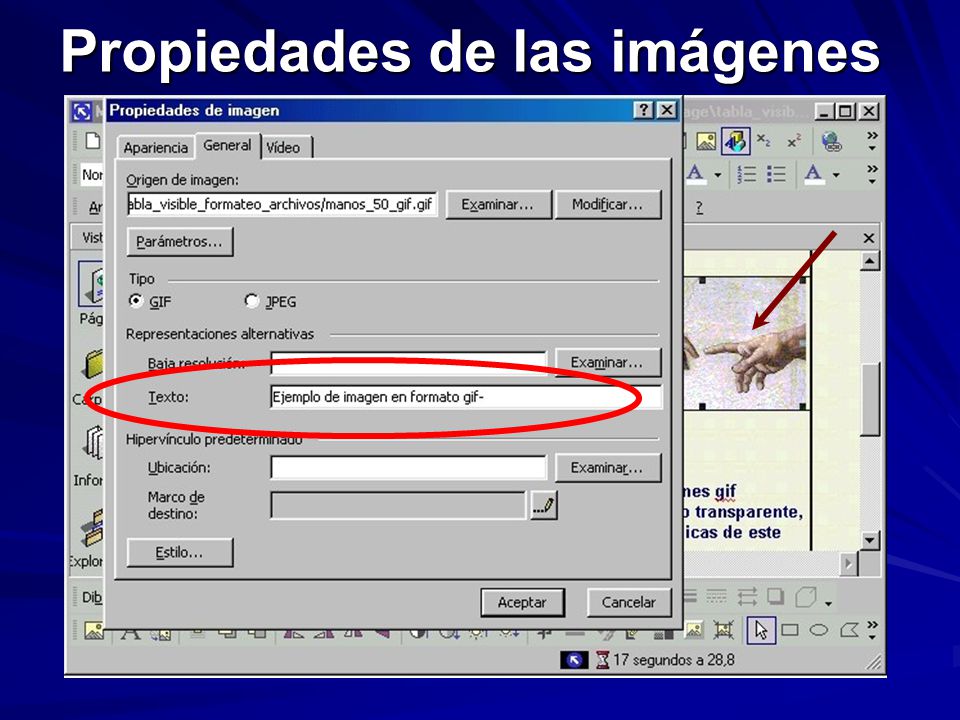Click the insert picture icon at bottom-left toolbar
960x720 pixels.
click(94, 630)
